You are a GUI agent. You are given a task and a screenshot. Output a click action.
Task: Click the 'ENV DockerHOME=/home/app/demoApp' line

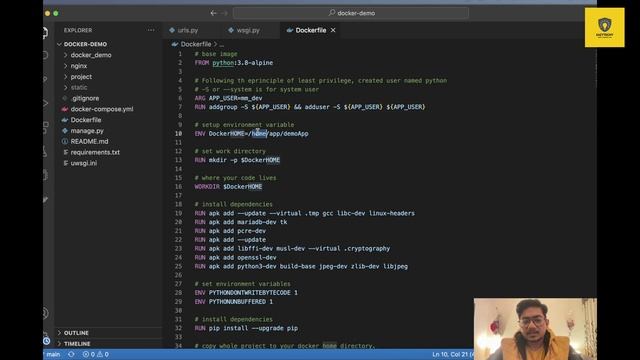click(251, 133)
